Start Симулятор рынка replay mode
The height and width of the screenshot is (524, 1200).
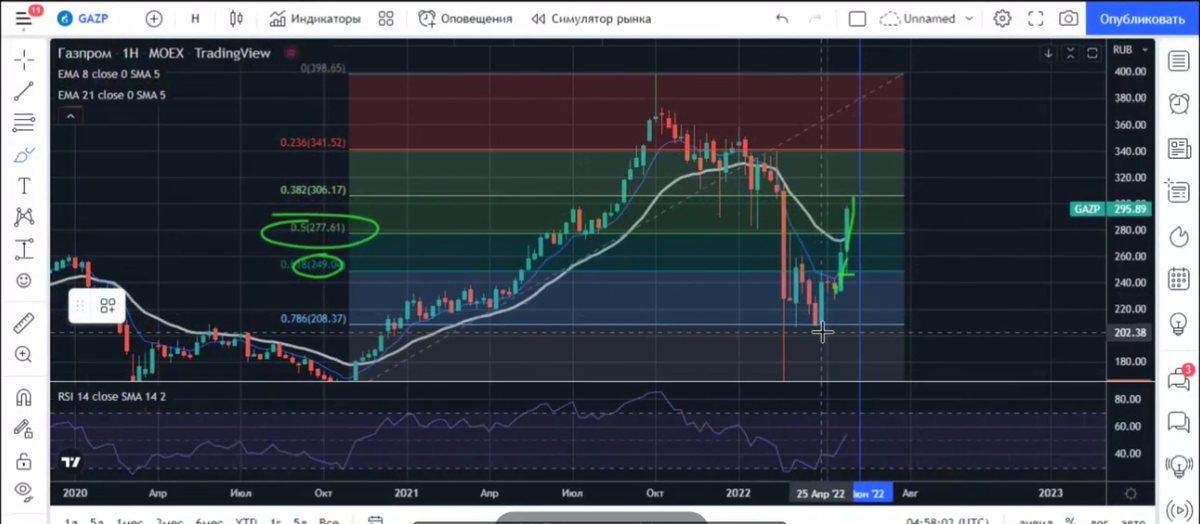pyautogui.click(x=591, y=18)
